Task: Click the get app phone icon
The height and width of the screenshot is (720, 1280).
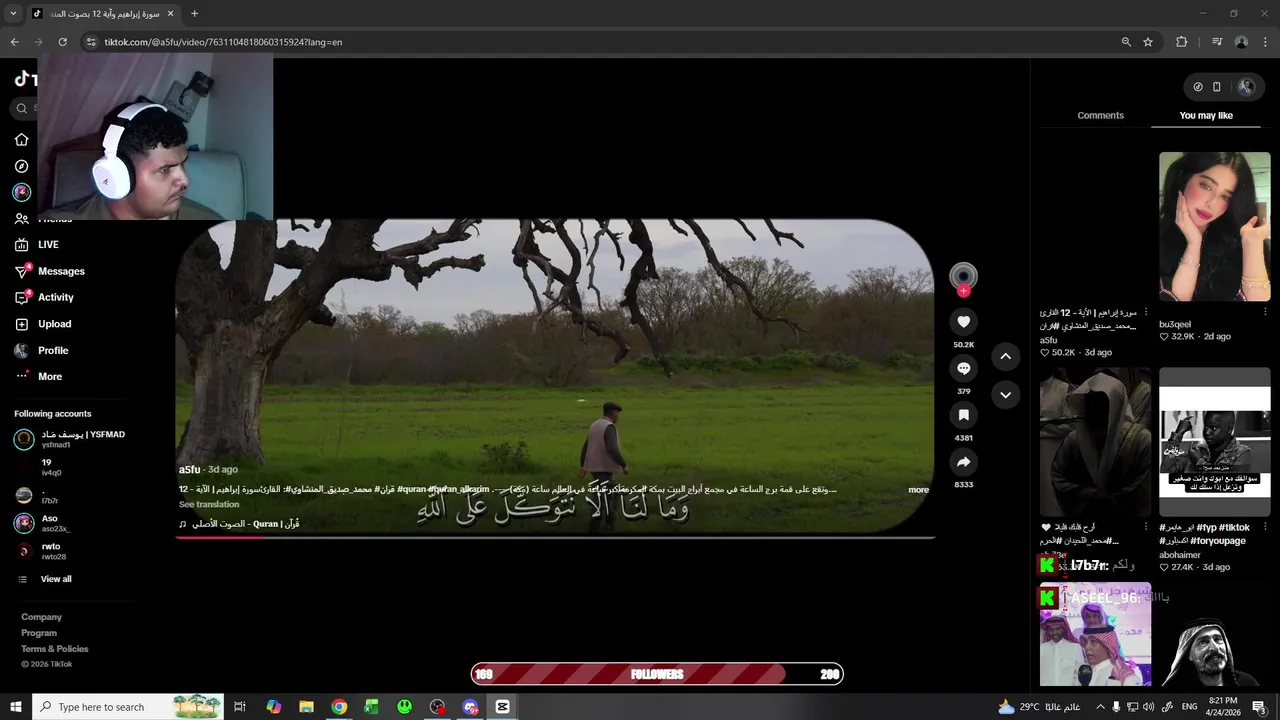Action: point(1217,87)
